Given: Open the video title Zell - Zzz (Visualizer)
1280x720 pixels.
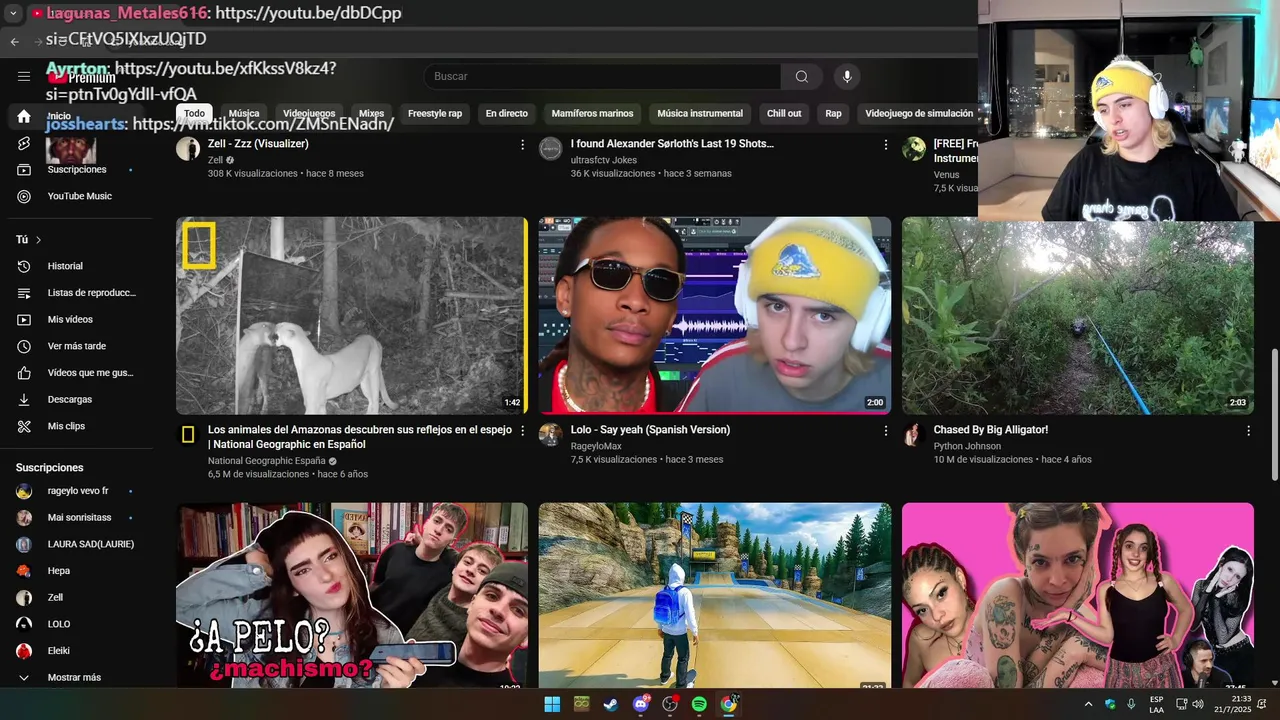Looking at the screenshot, I should (x=258, y=144).
